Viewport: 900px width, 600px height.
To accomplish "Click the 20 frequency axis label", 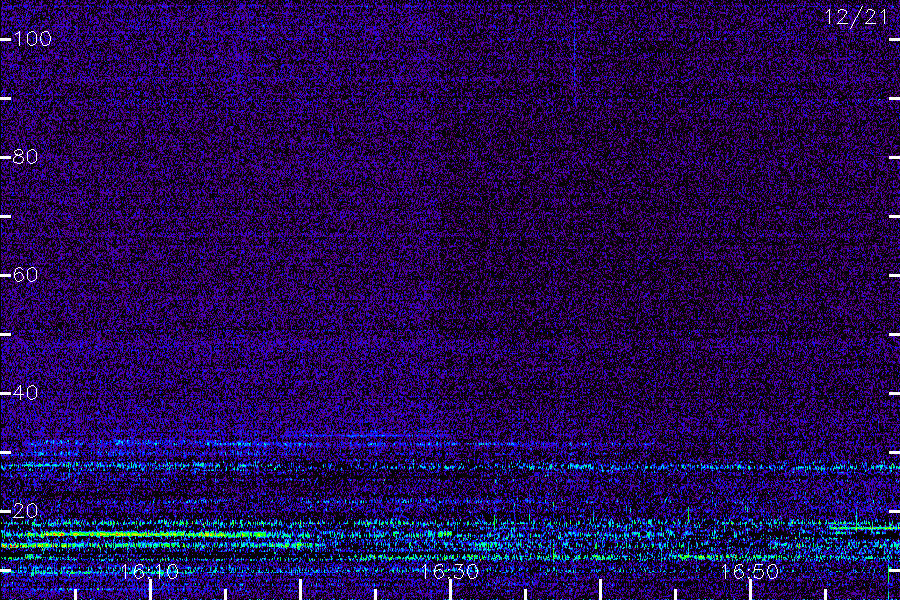I will pos(25,510).
